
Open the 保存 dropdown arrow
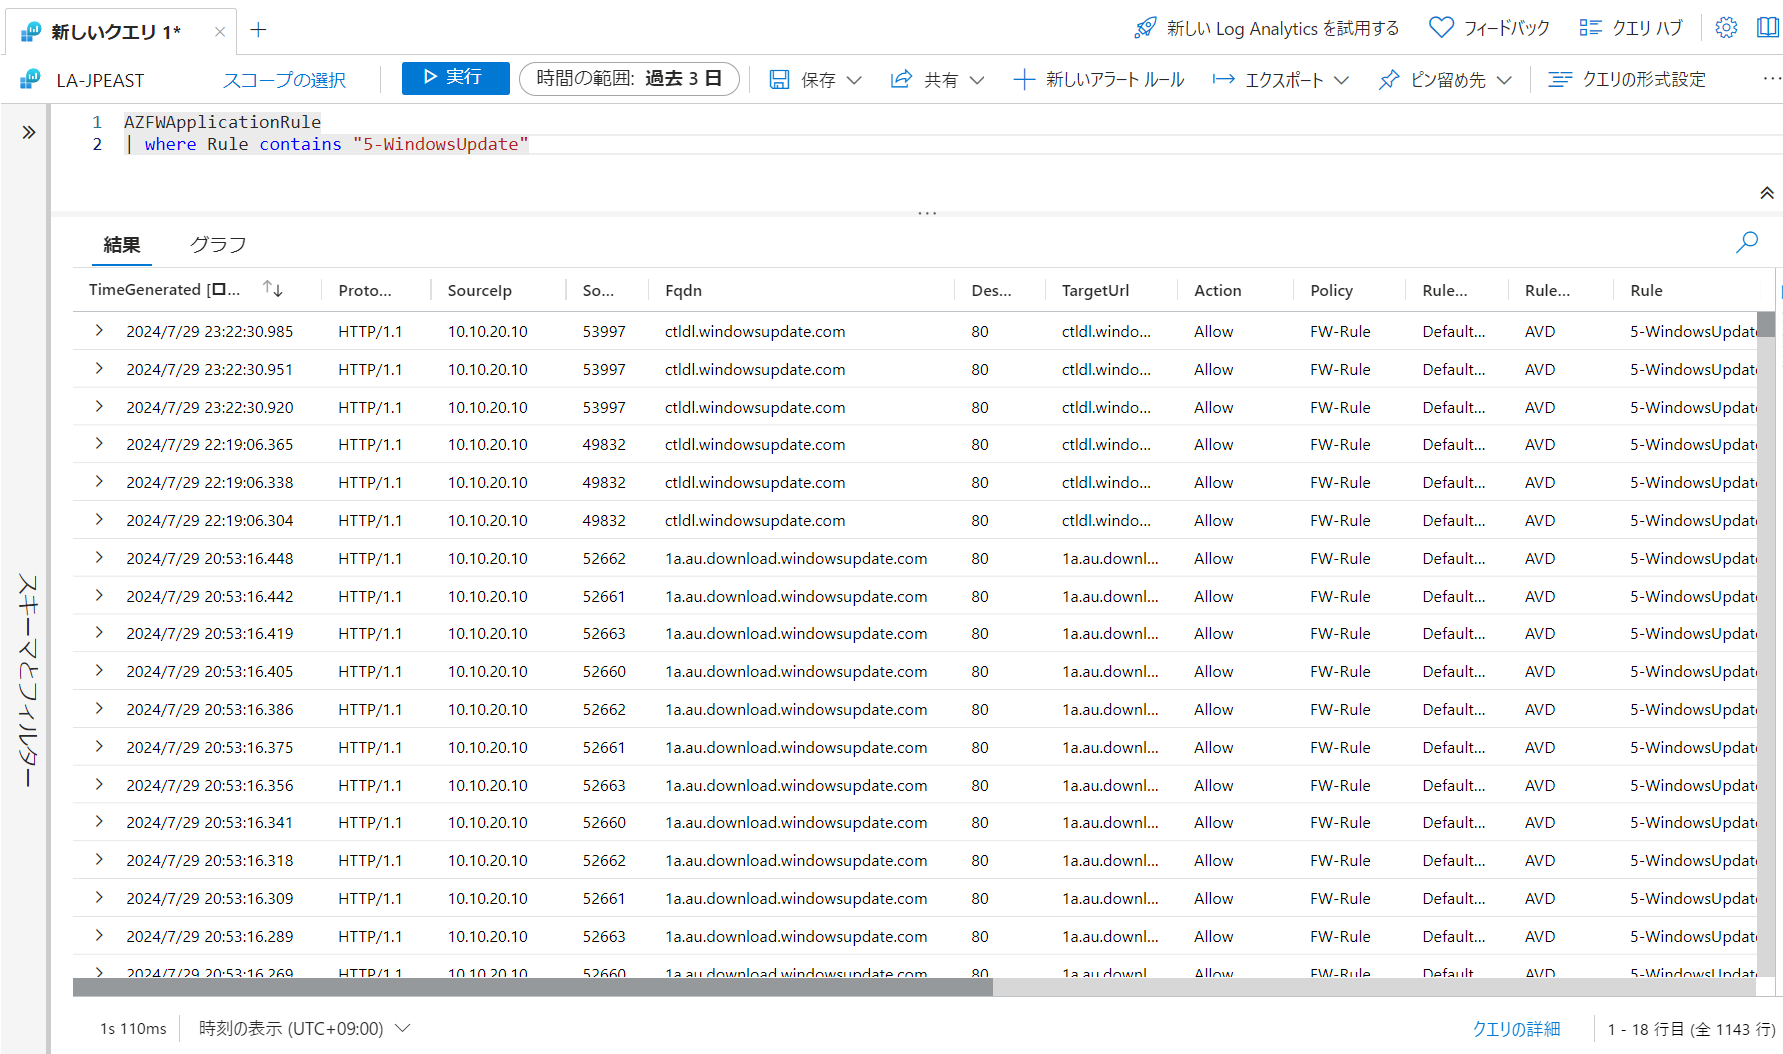[854, 80]
